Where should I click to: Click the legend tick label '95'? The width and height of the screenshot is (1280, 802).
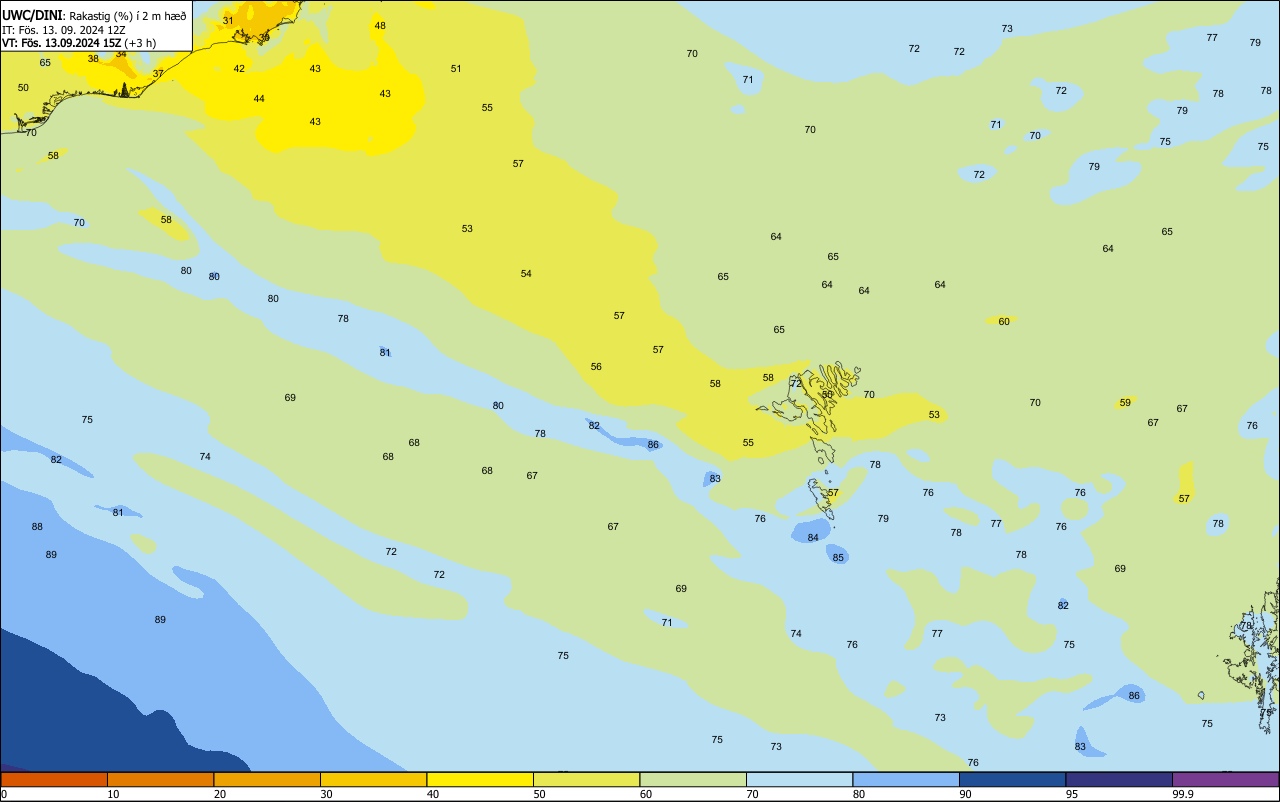(1072, 794)
